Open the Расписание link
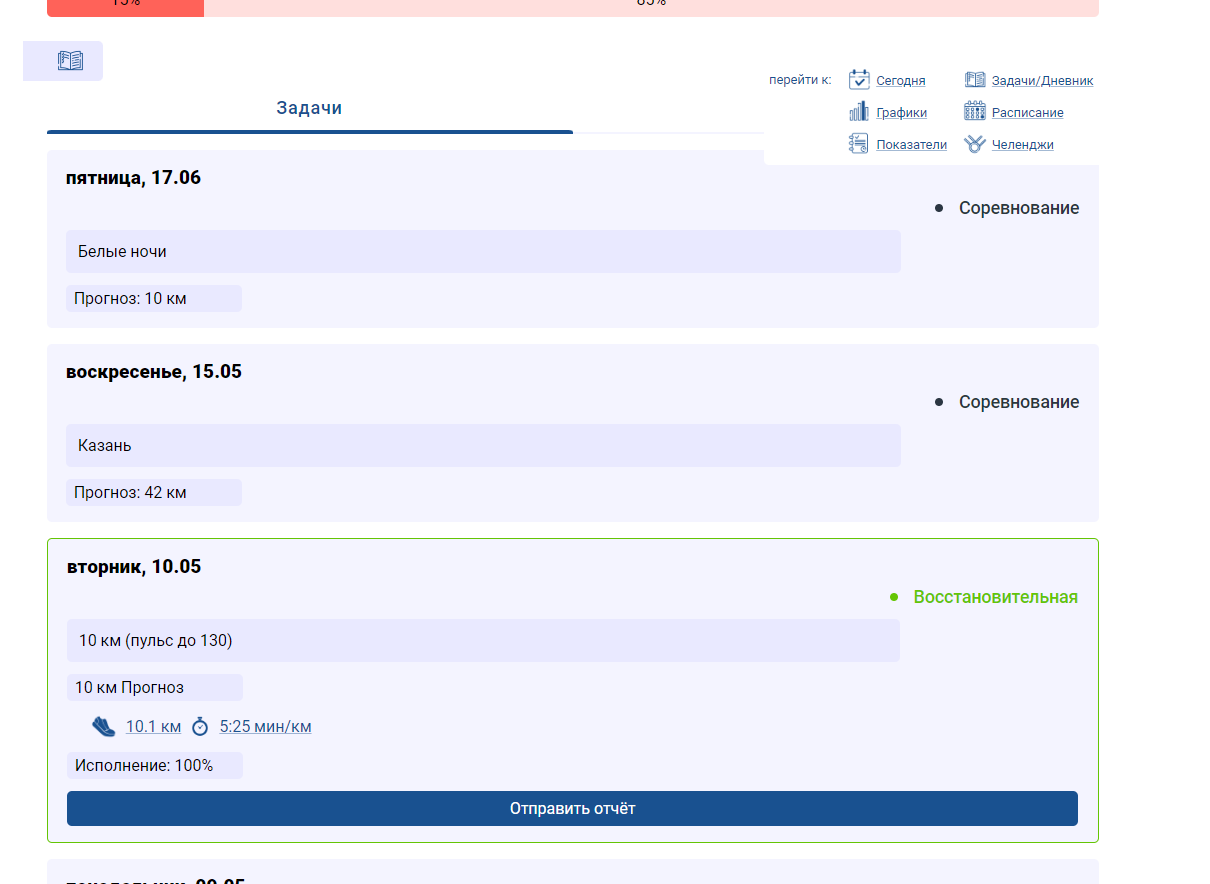 [1027, 113]
